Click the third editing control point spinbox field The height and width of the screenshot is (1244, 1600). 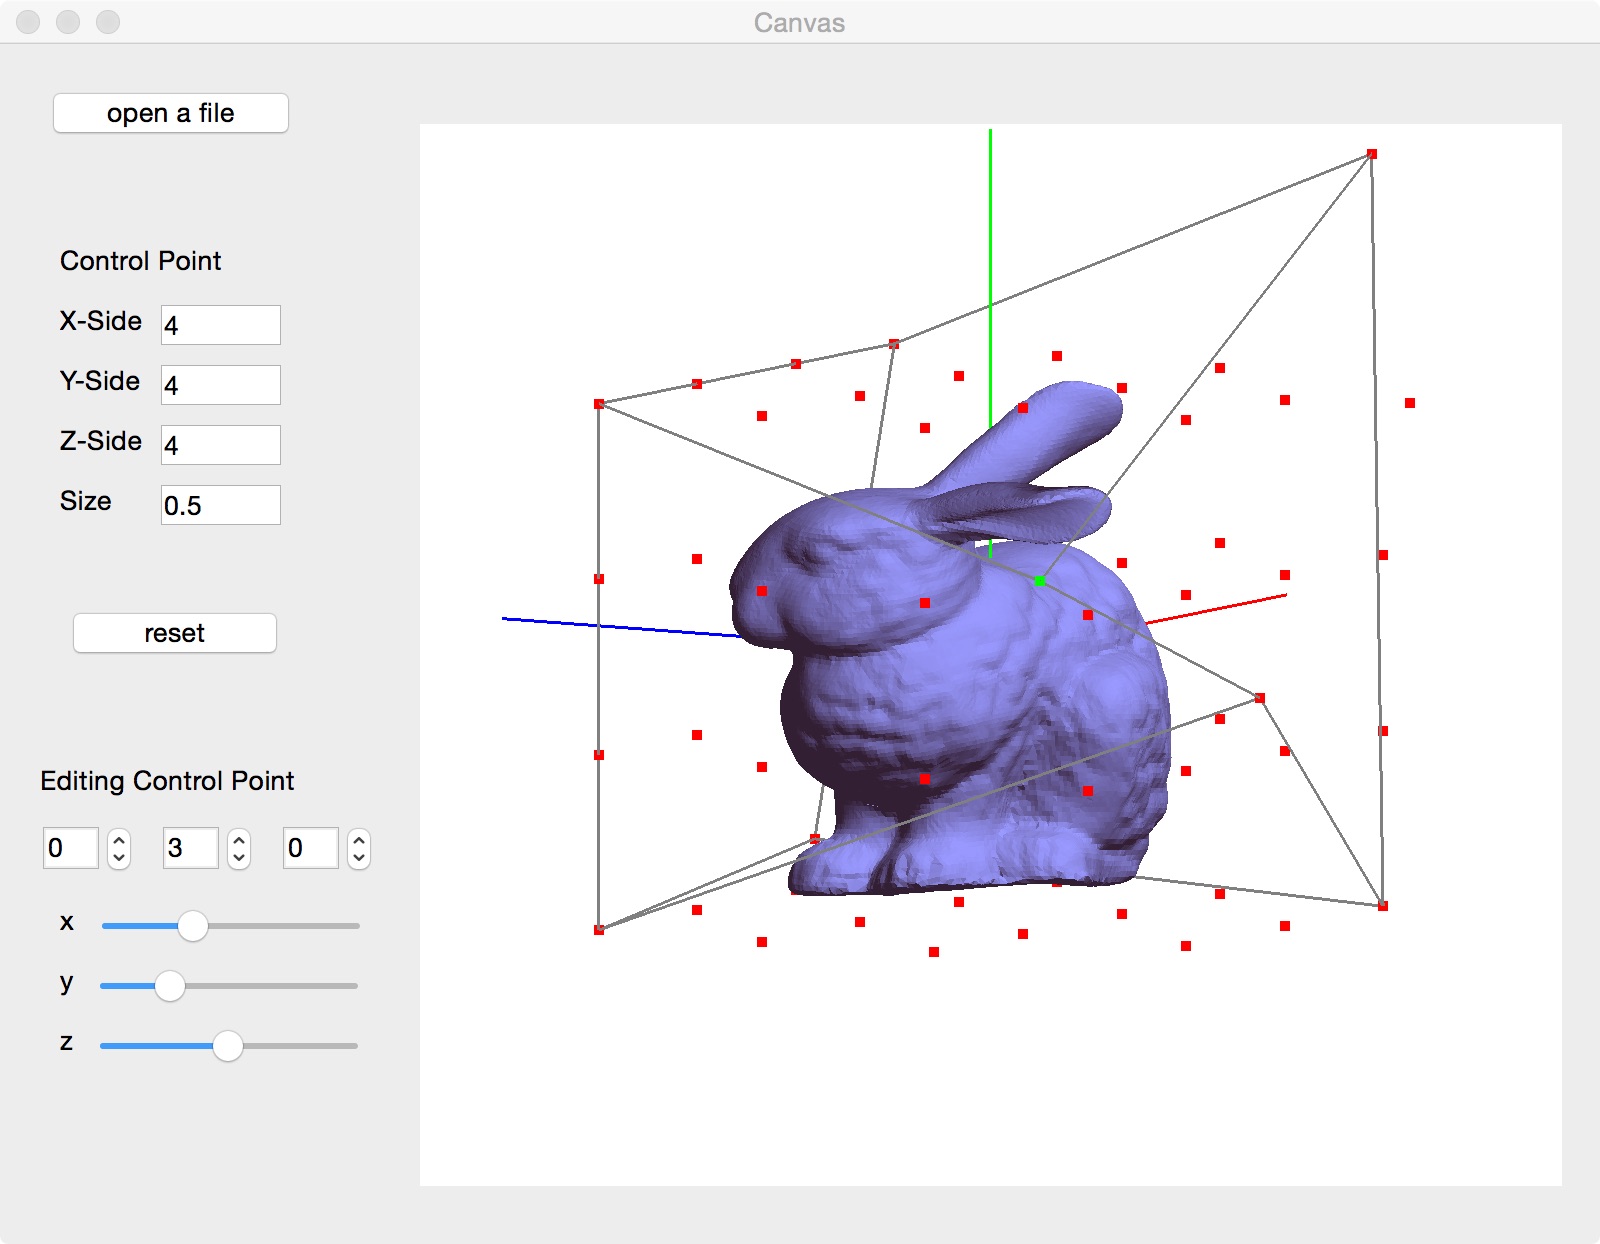pyautogui.click(x=311, y=848)
